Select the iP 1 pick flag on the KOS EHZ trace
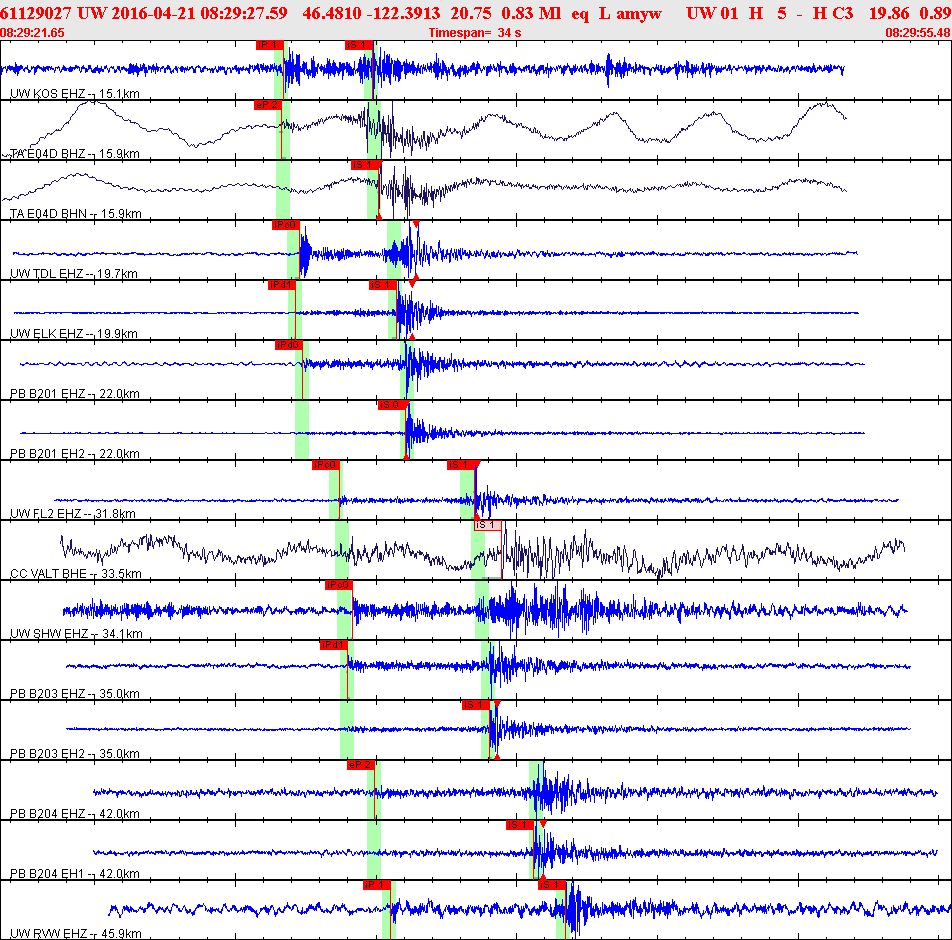 pos(270,45)
